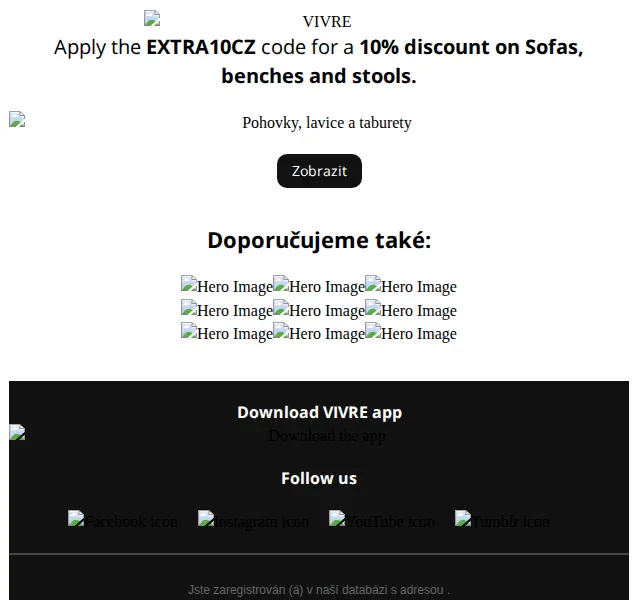
Task: Click the EXTRA10CZ discount code text
Action: pos(201,47)
